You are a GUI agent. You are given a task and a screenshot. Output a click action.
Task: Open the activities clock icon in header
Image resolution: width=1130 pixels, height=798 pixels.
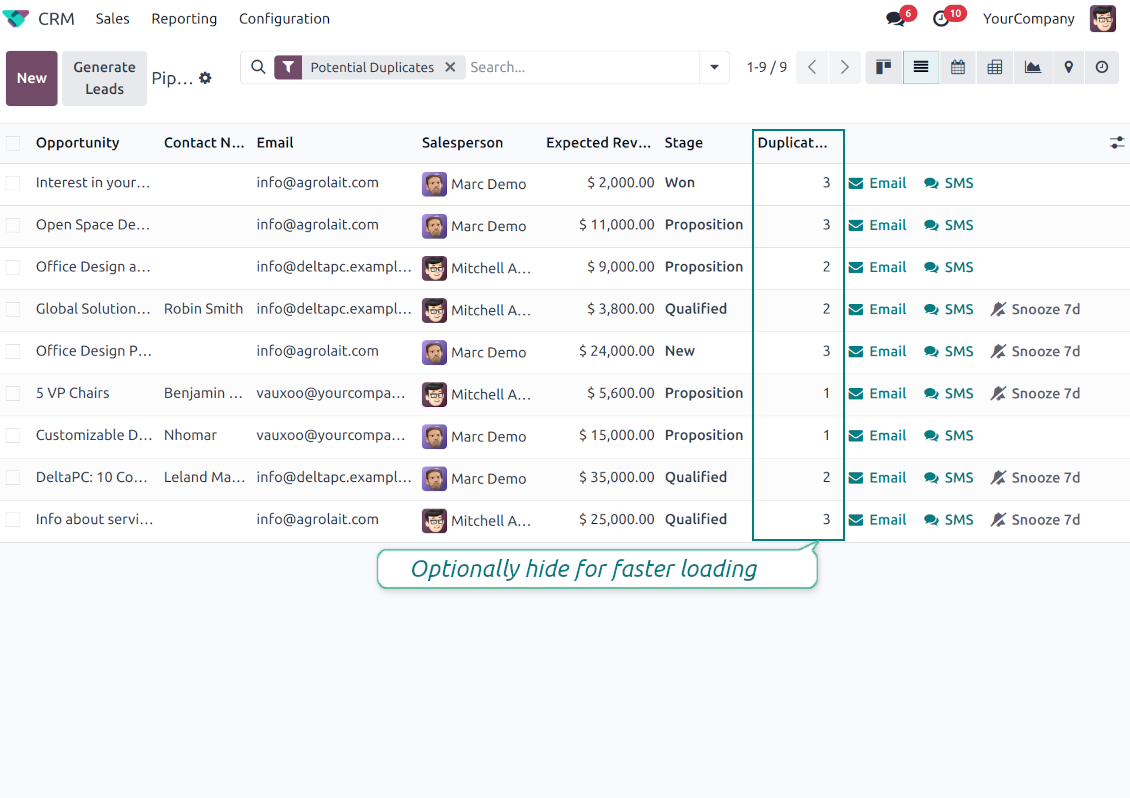[941, 19]
